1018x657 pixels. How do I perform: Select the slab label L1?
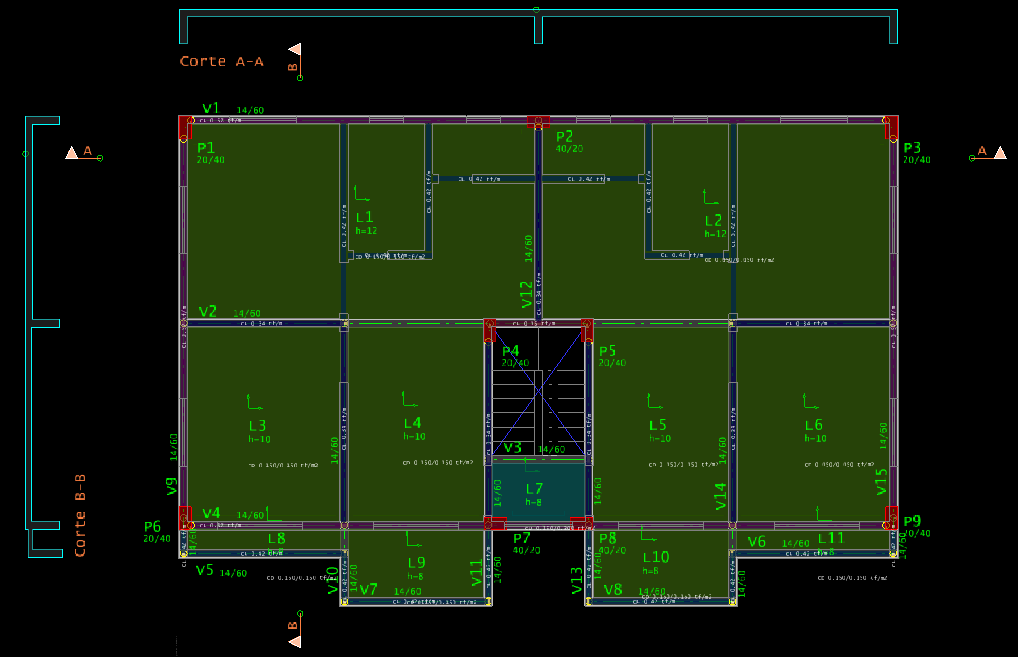point(364,217)
